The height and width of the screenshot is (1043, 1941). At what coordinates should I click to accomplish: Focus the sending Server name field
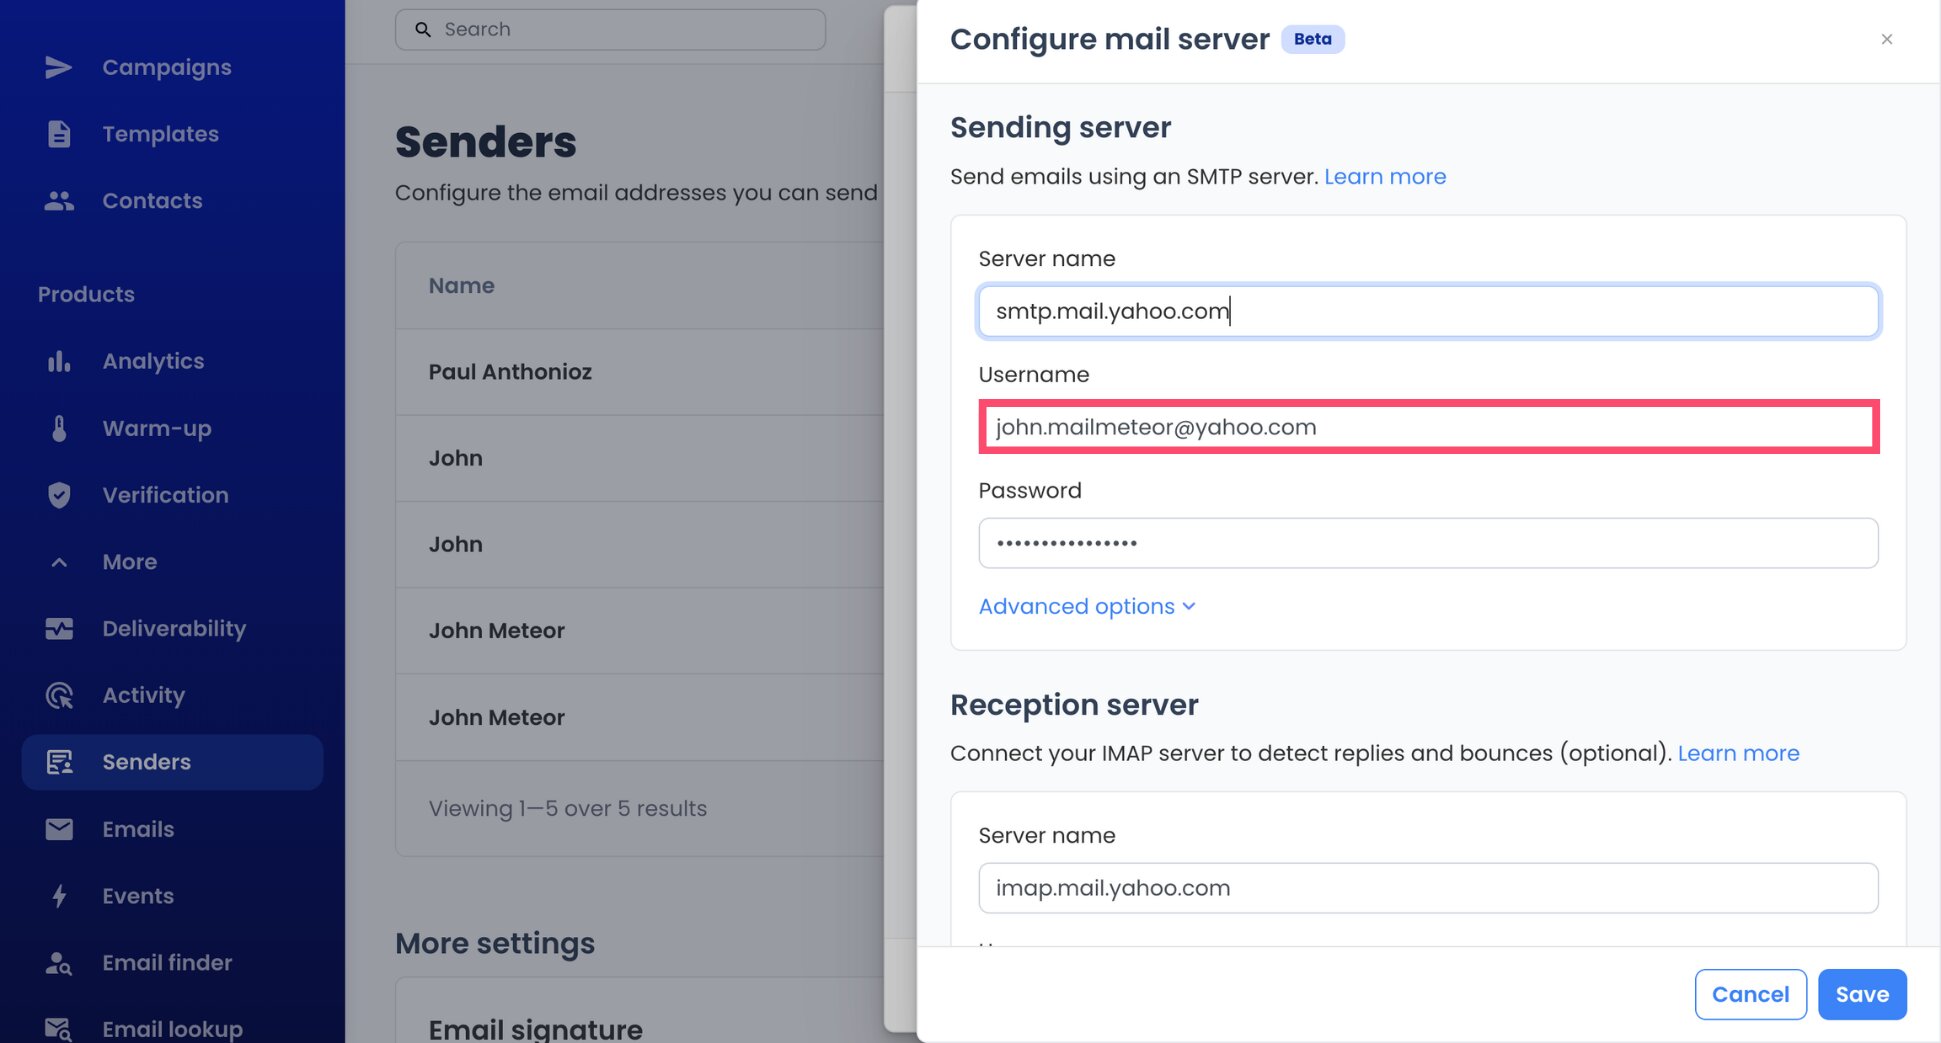[1428, 311]
